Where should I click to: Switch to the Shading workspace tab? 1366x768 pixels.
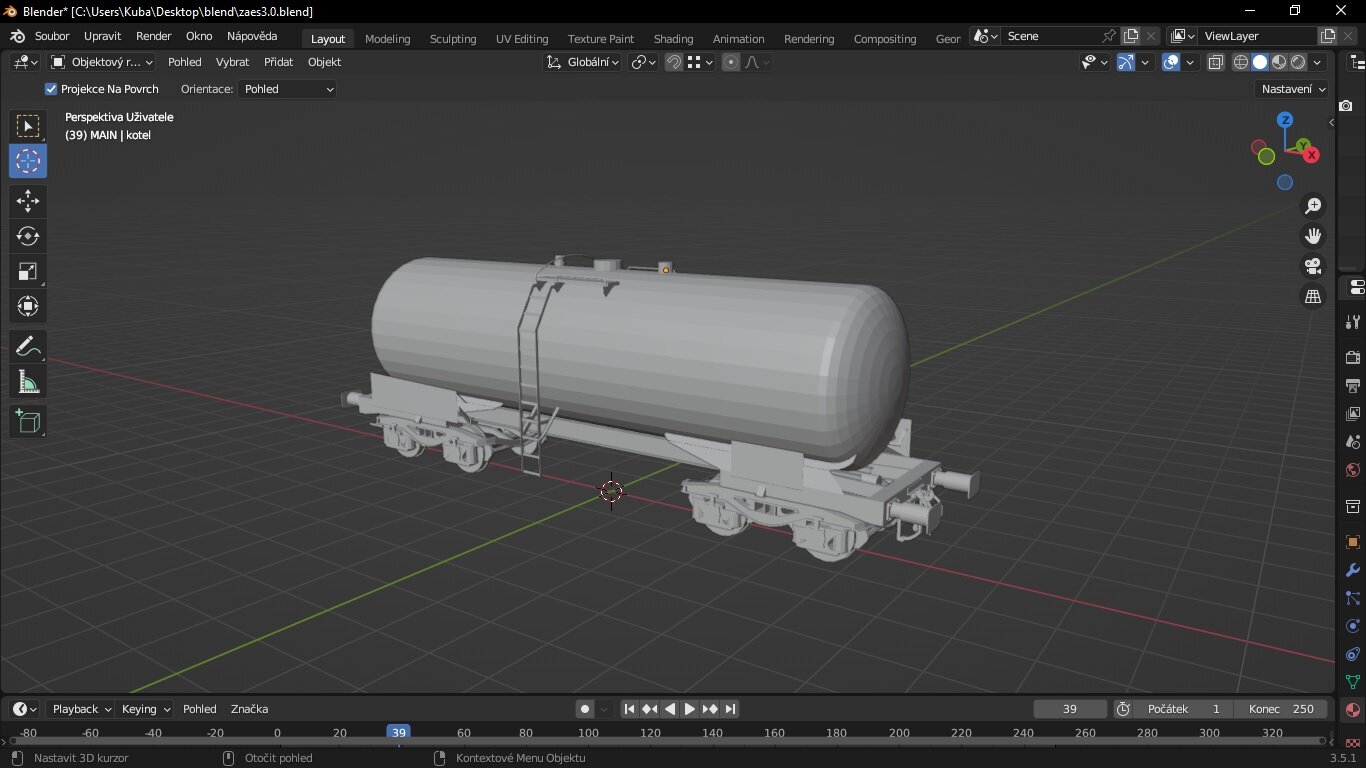pyautogui.click(x=673, y=39)
